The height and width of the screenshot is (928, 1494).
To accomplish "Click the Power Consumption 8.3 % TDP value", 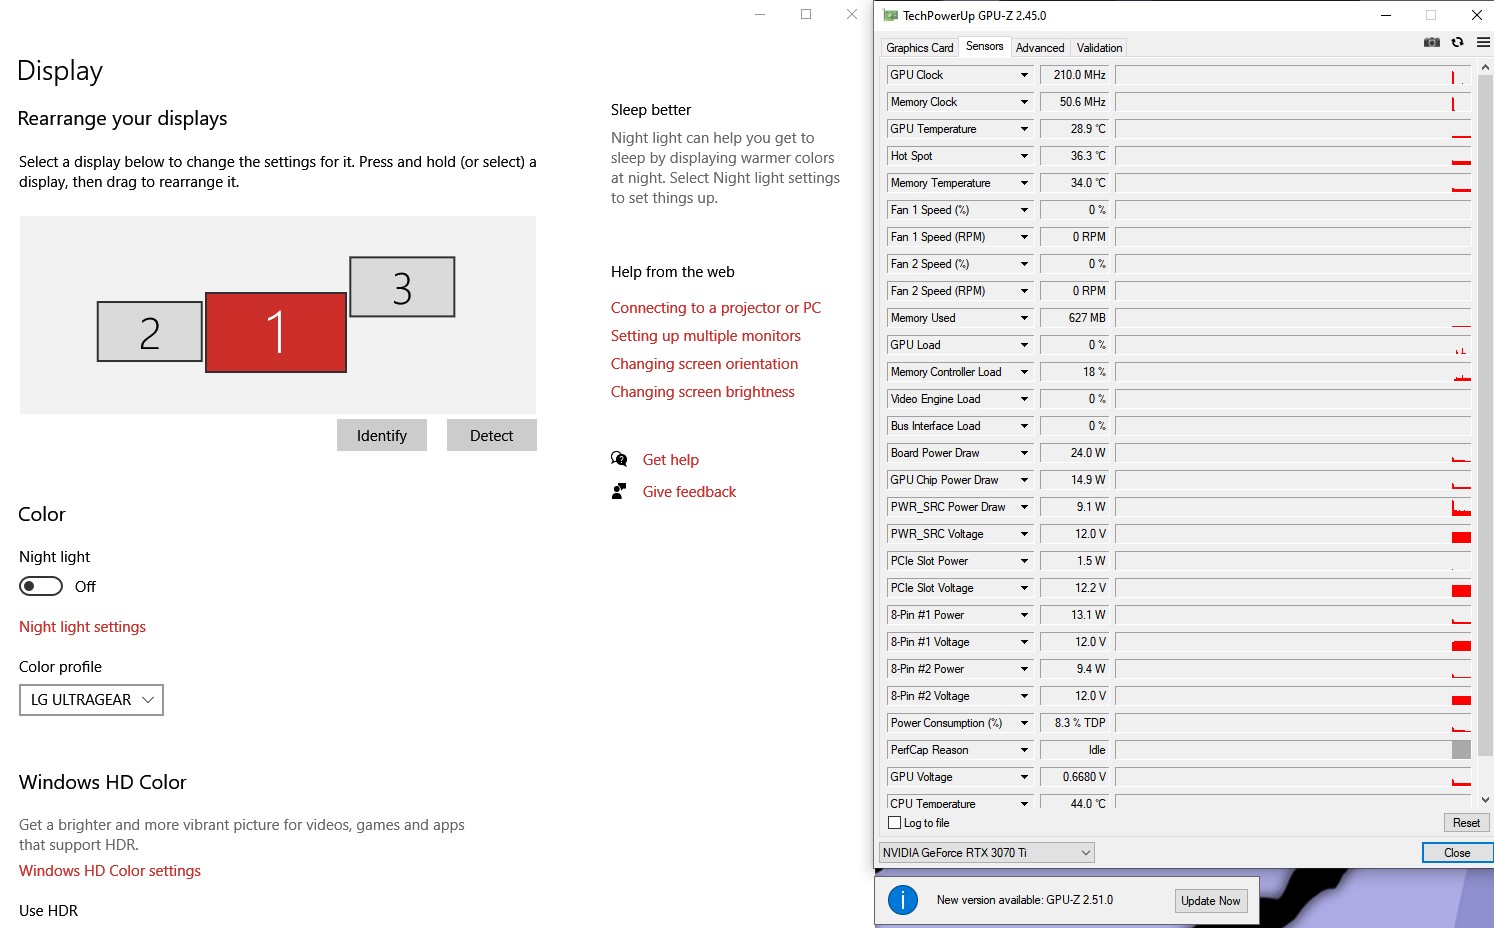I will pyautogui.click(x=1075, y=723).
